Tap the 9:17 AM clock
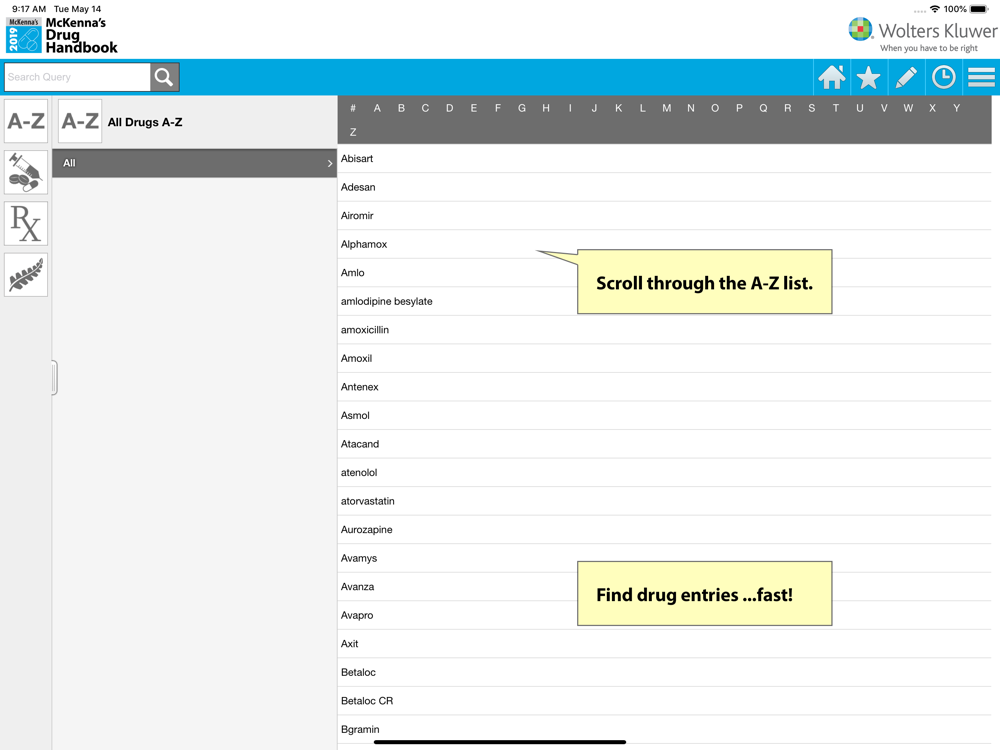Image resolution: width=1000 pixels, height=750 pixels. point(29,9)
